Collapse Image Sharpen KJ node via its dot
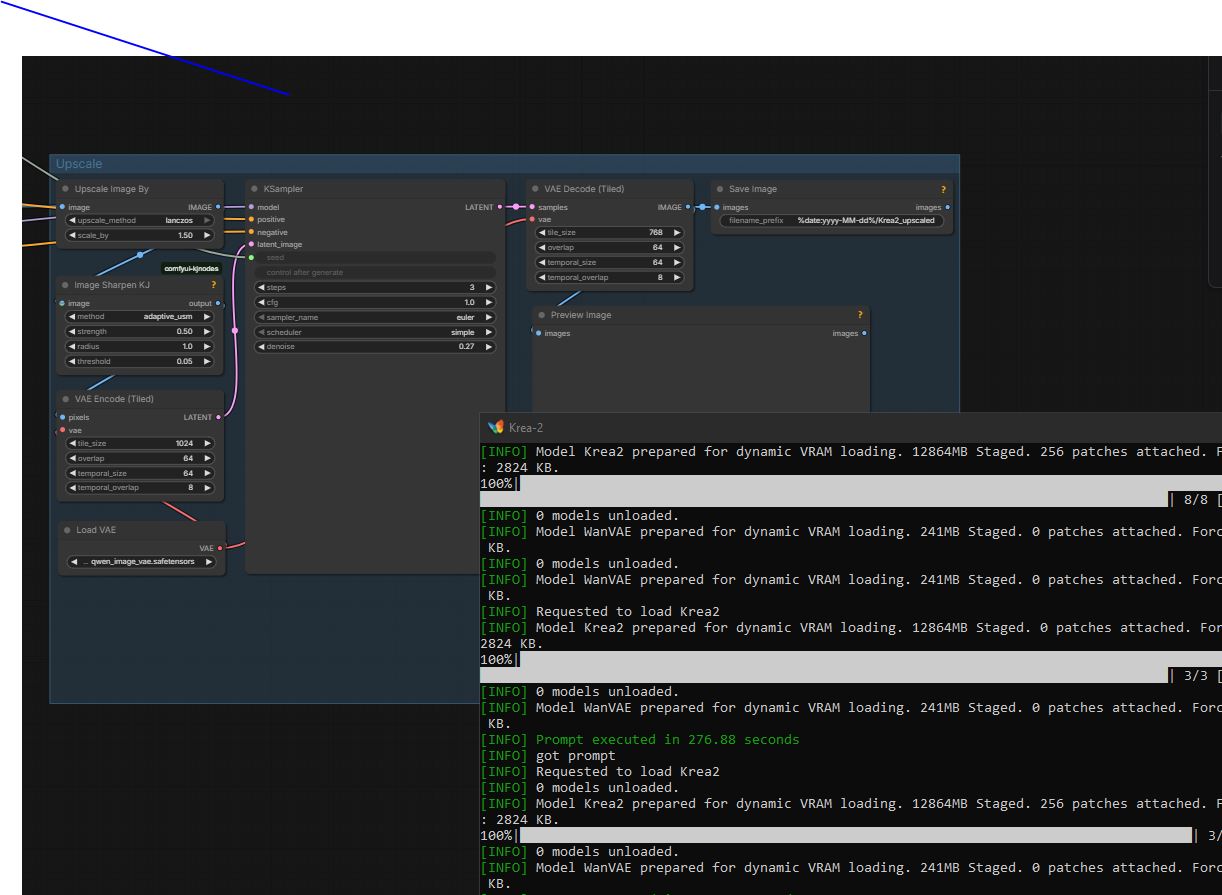The width and height of the screenshot is (1222, 895). click(x=66, y=285)
